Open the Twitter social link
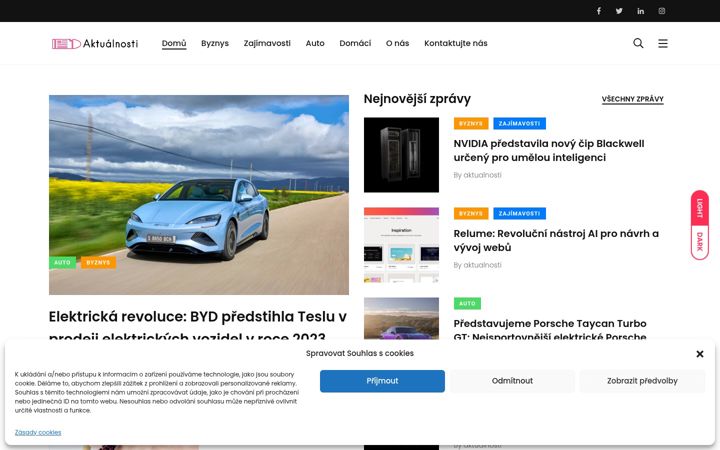This screenshot has height=450, width=720. click(619, 11)
